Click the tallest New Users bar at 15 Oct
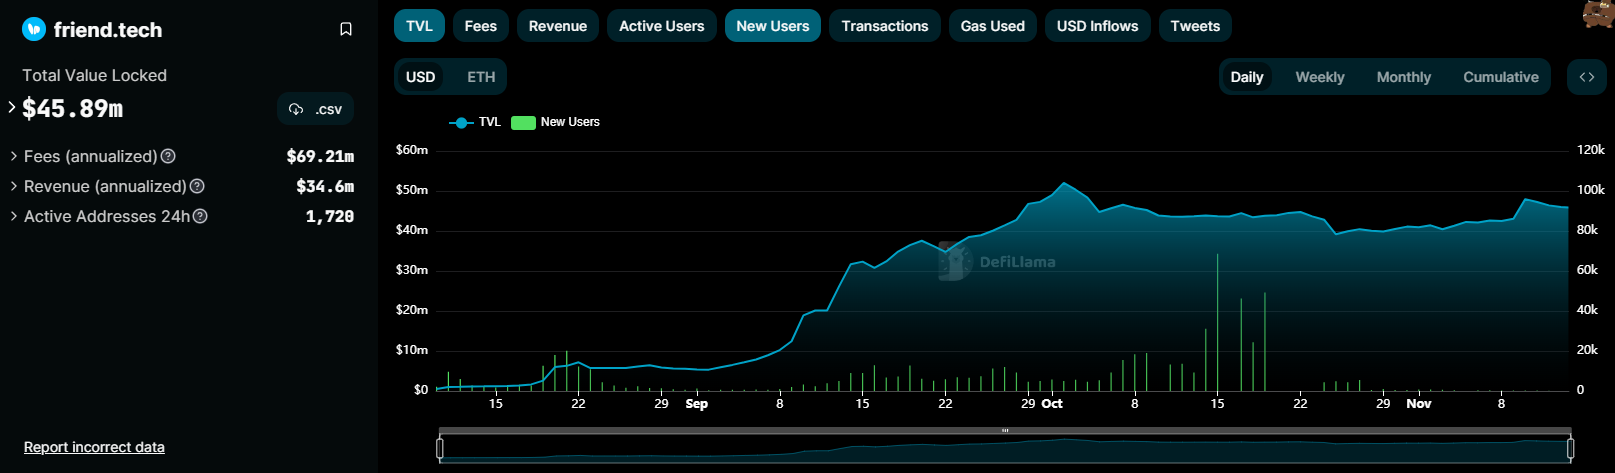Viewport: 1615px width, 473px height. [1217, 322]
